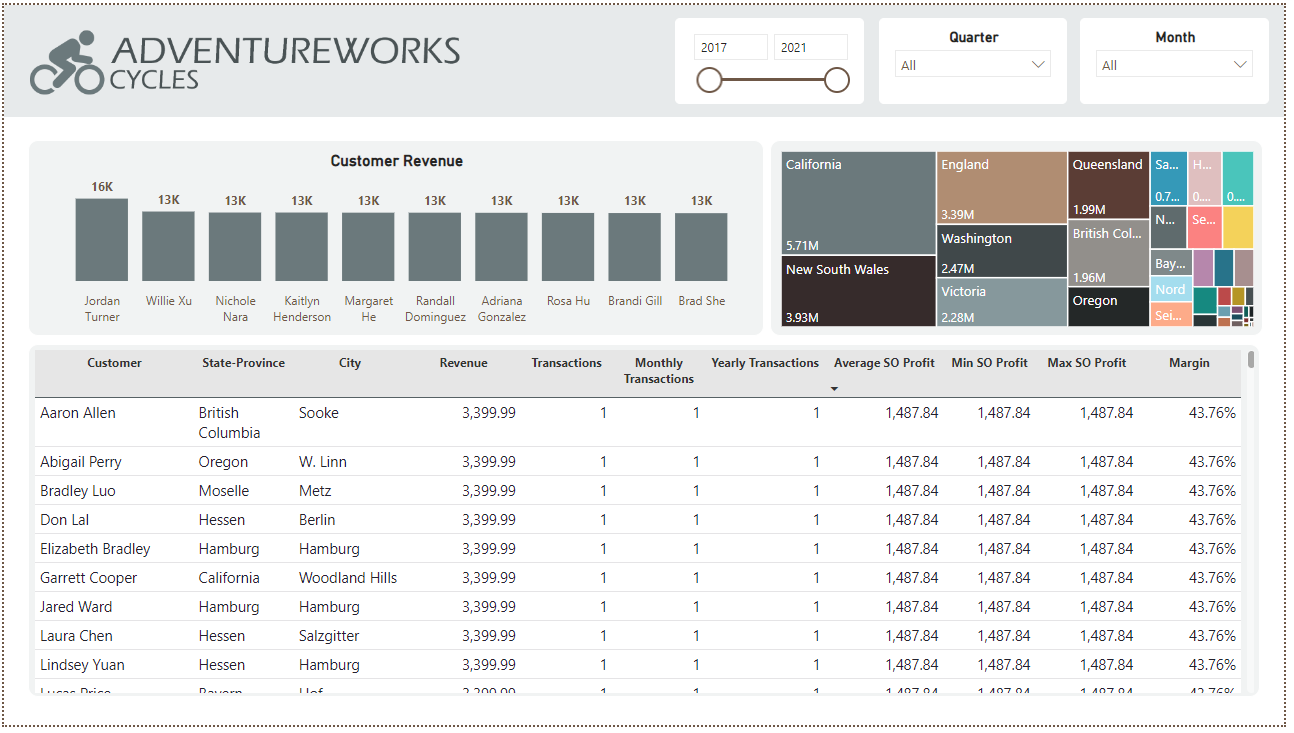Click the Woodland Hills city cell
This screenshot has height=733, width=1294.
coord(348,578)
